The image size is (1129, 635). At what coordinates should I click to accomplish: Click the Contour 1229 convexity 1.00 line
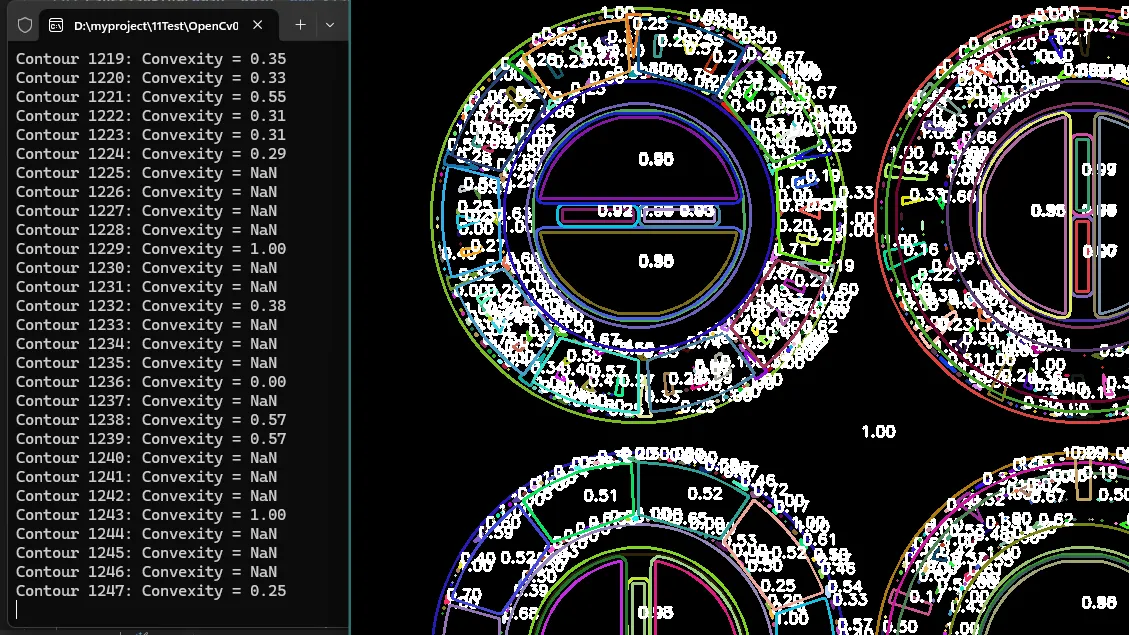[x=151, y=249]
